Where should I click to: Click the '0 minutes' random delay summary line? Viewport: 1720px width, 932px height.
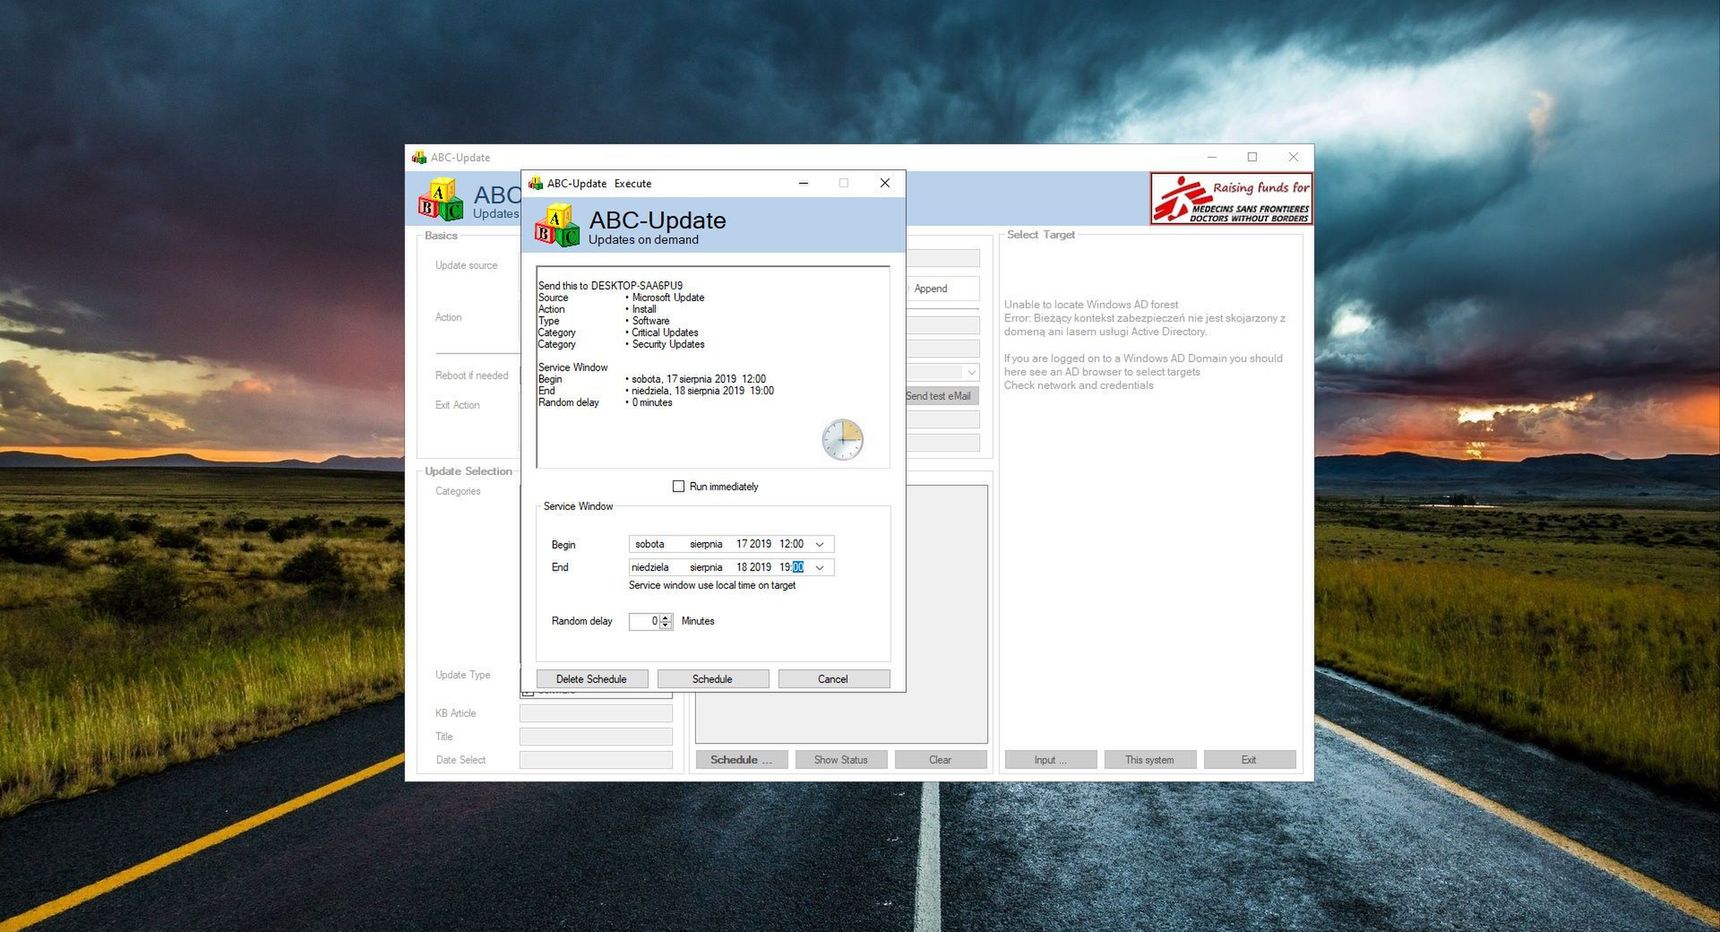click(x=652, y=403)
